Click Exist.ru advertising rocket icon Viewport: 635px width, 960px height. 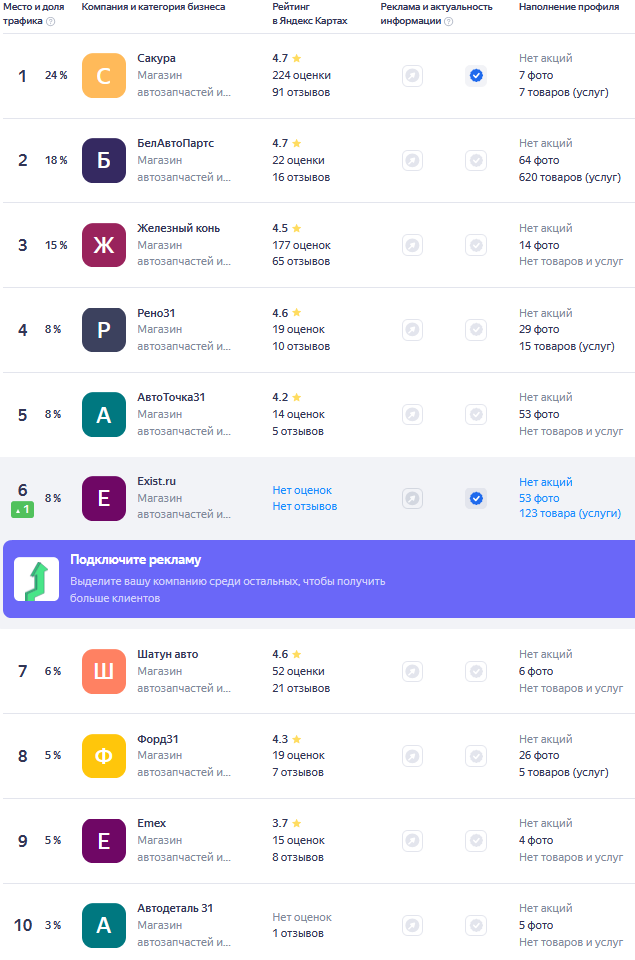pyautogui.click(x=413, y=498)
